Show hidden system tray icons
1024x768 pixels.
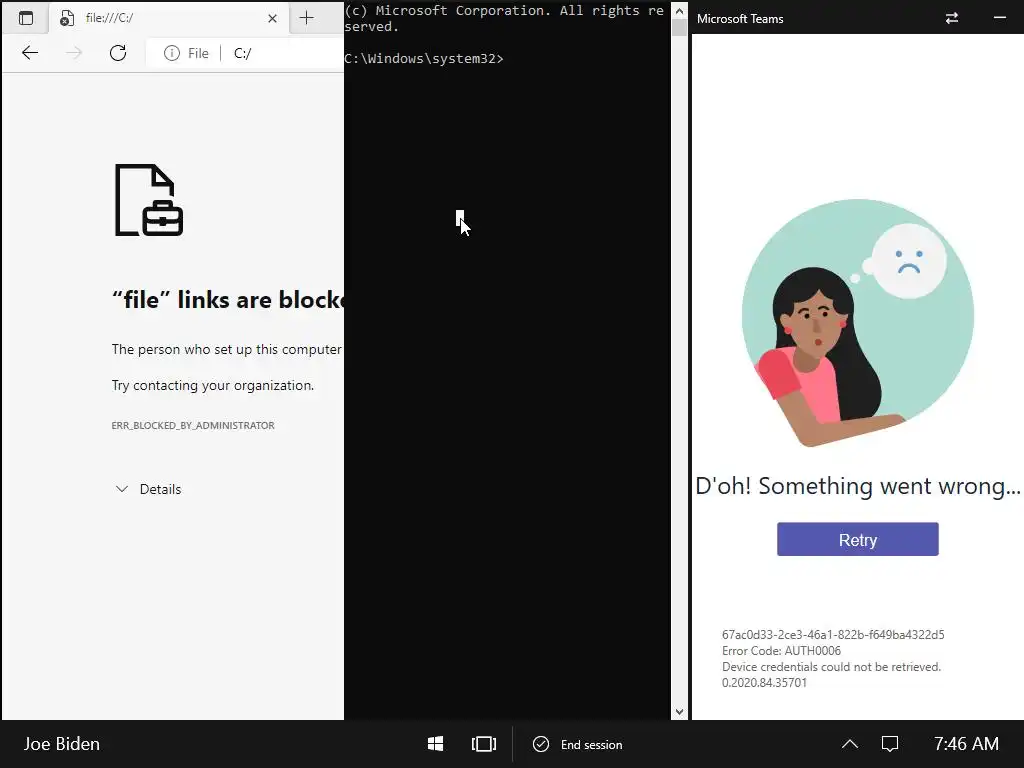point(850,744)
